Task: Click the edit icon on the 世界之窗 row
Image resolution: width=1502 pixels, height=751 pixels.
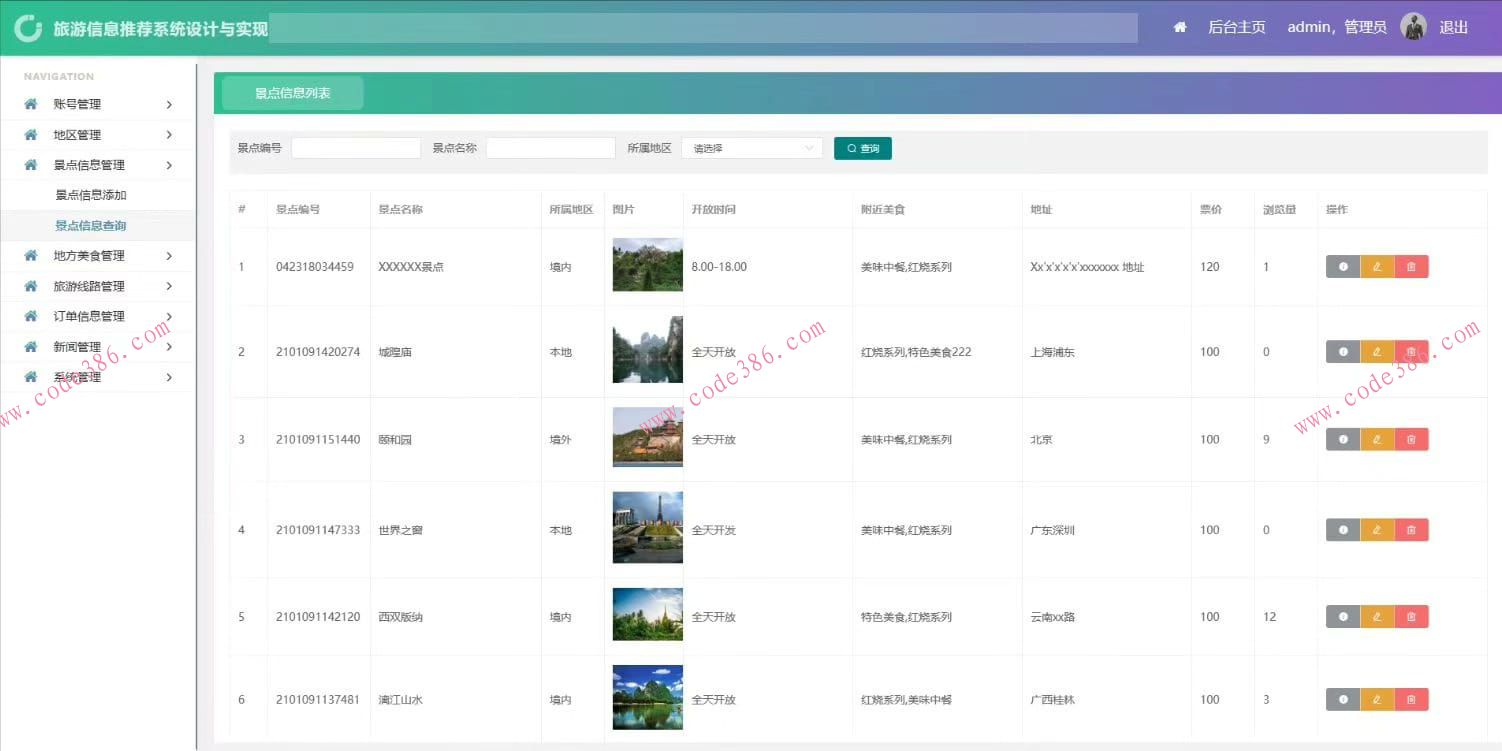Action: coord(1377,529)
